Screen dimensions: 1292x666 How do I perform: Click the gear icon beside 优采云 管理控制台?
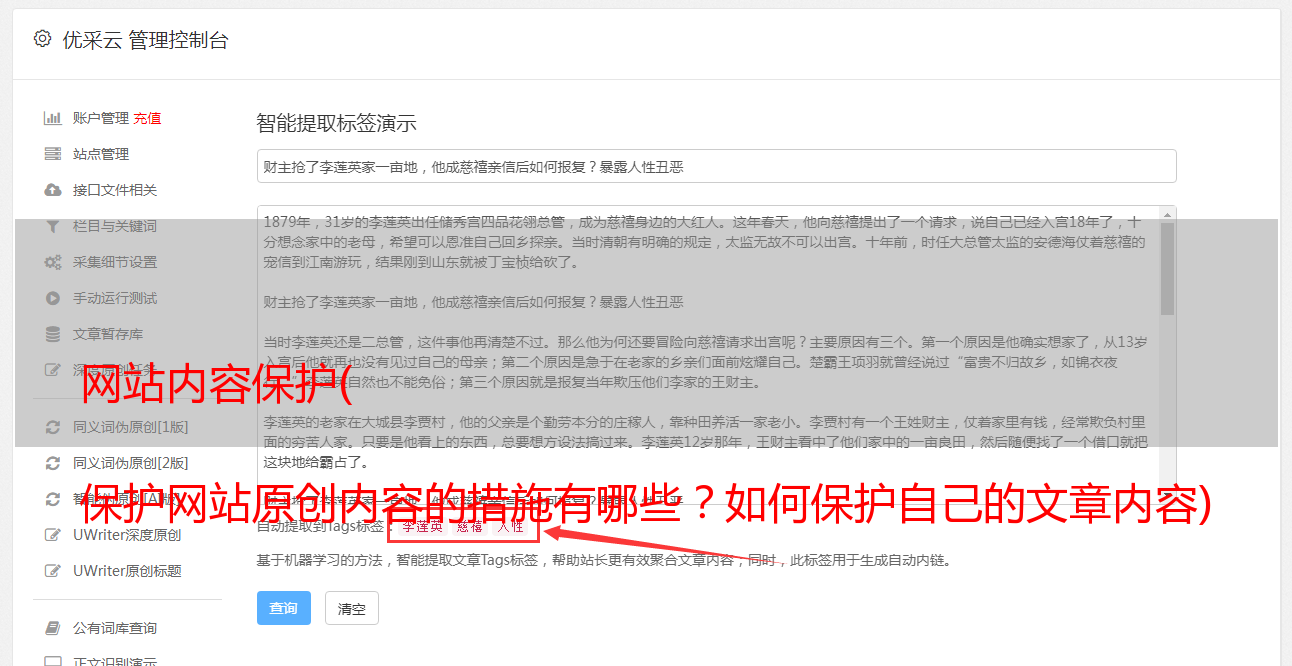pos(42,39)
